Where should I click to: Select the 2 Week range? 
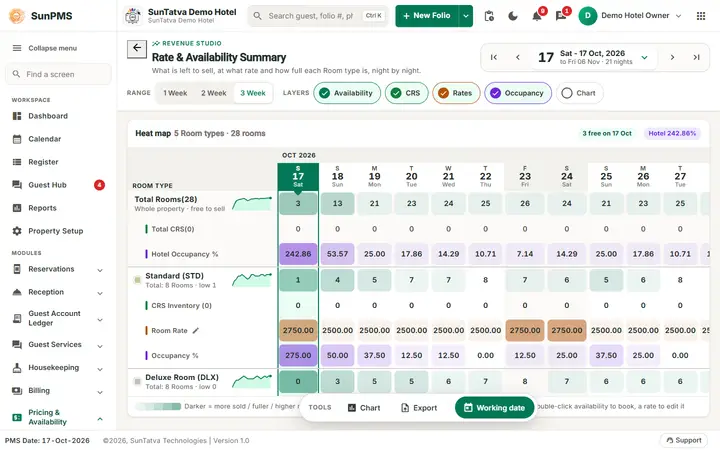click(x=214, y=93)
